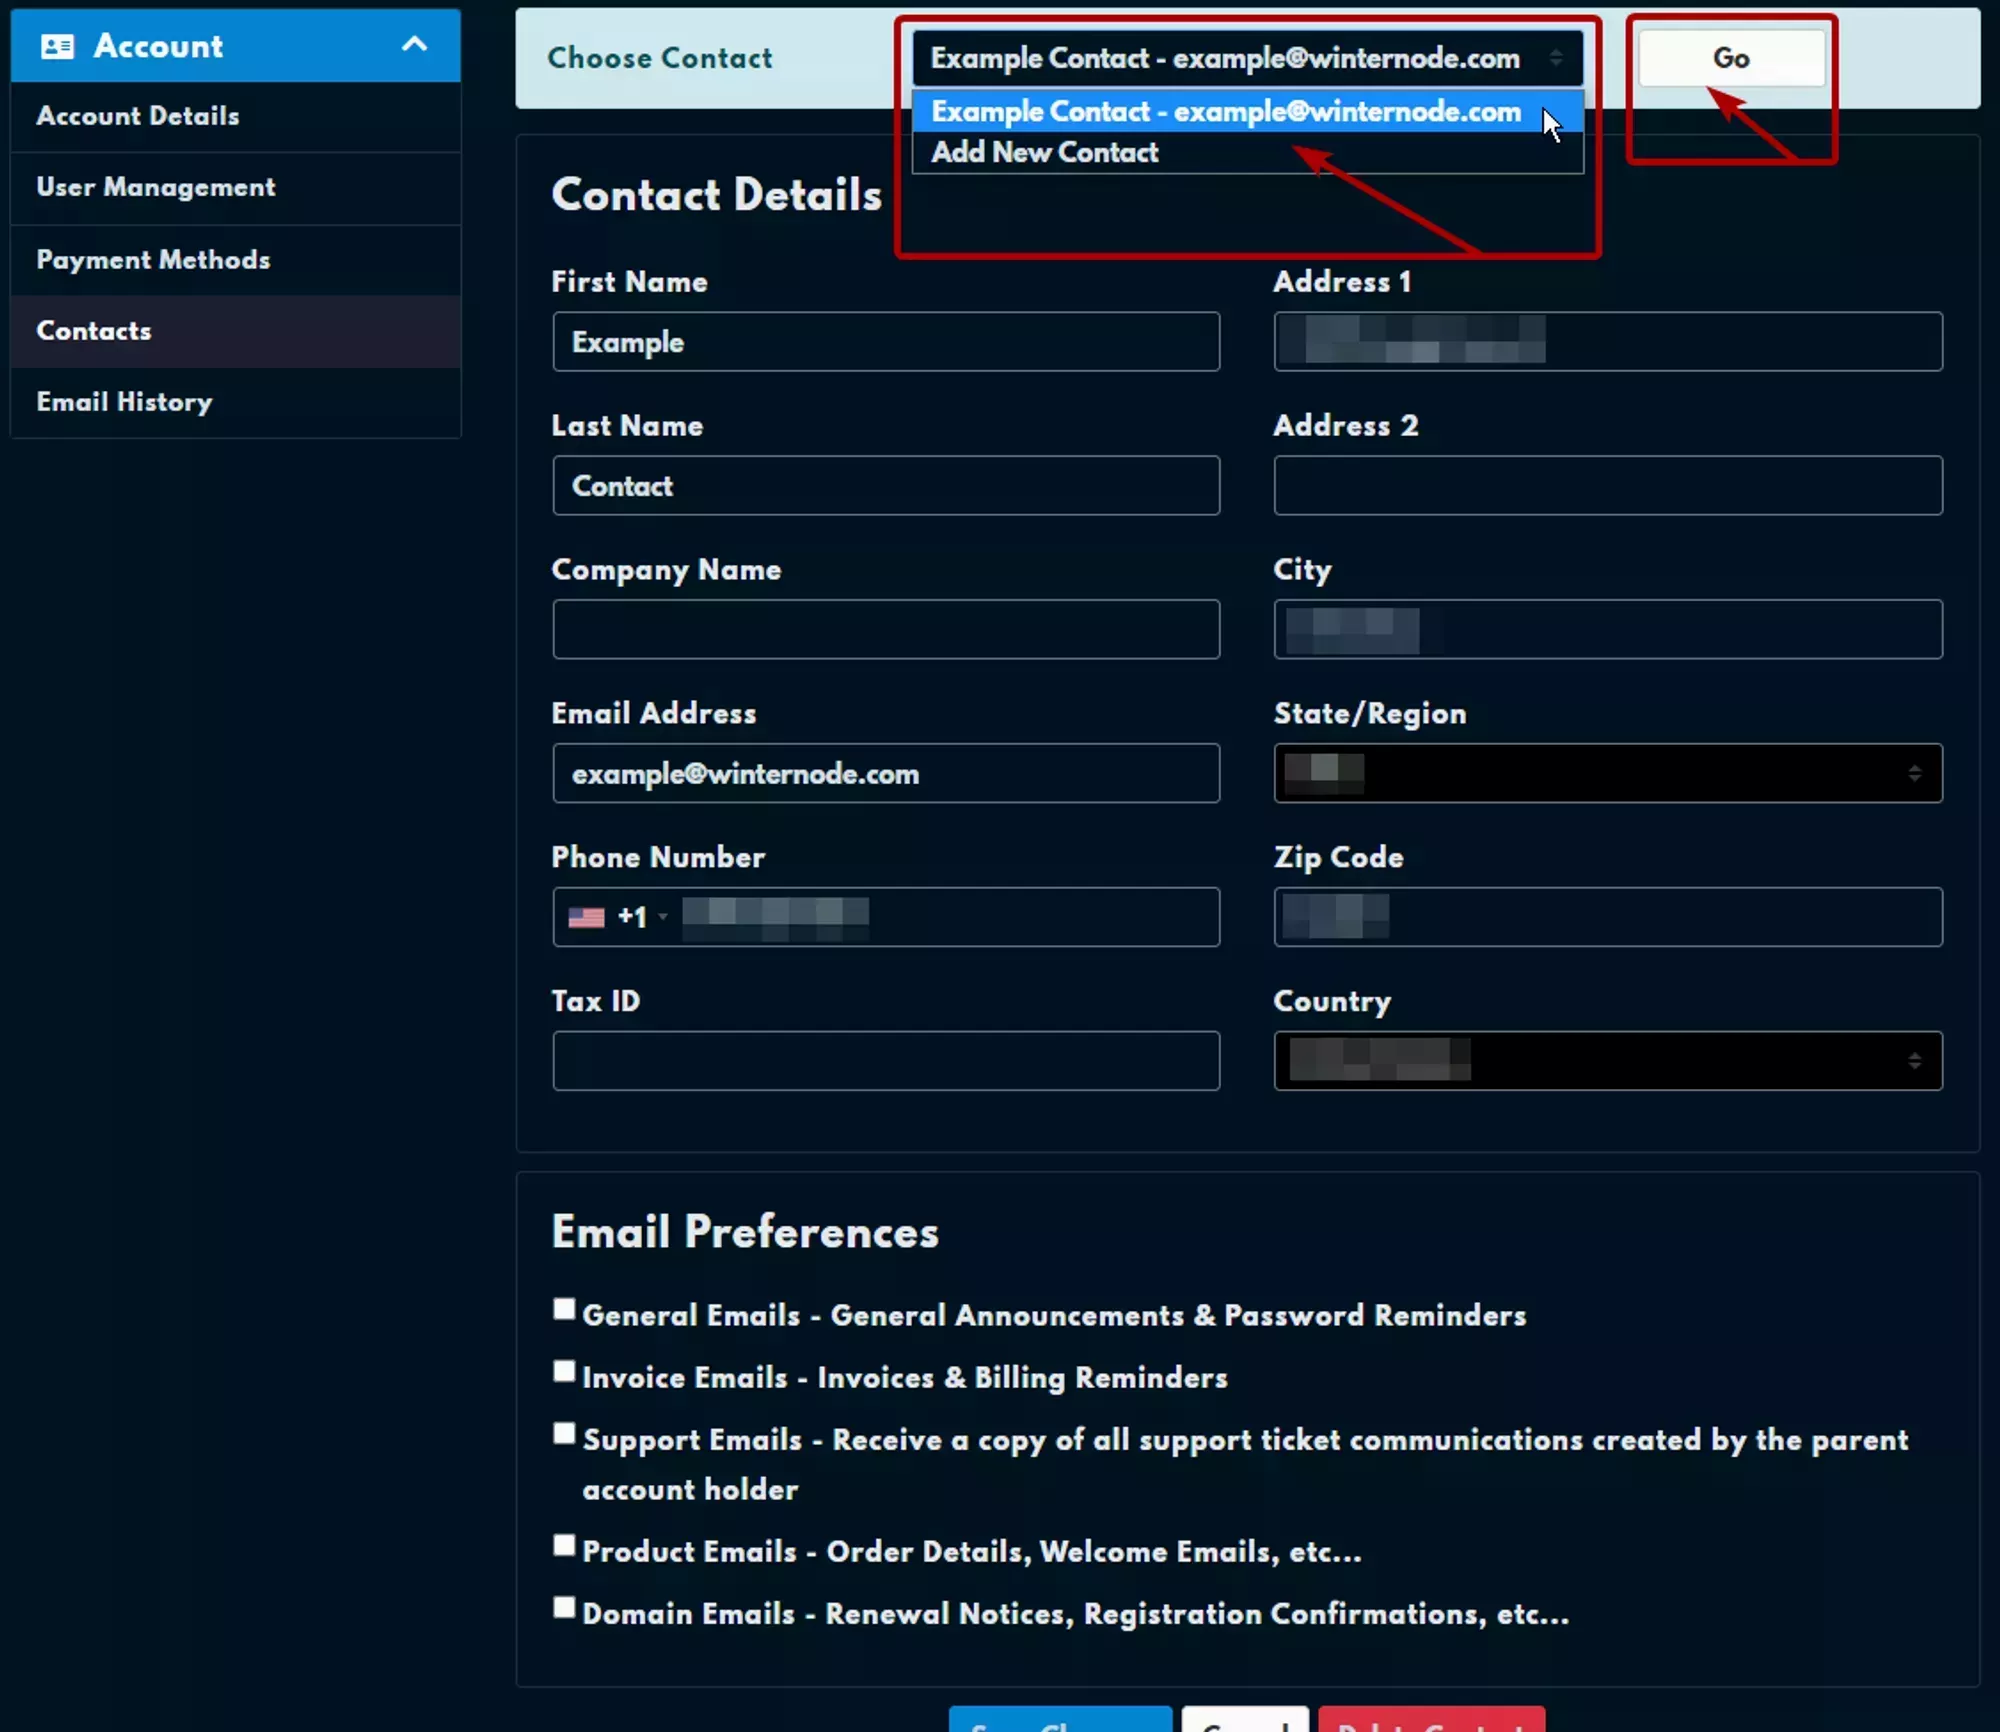This screenshot has height=1732, width=2000.
Task: Open Email History from the sidebar
Action: pos(124,402)
